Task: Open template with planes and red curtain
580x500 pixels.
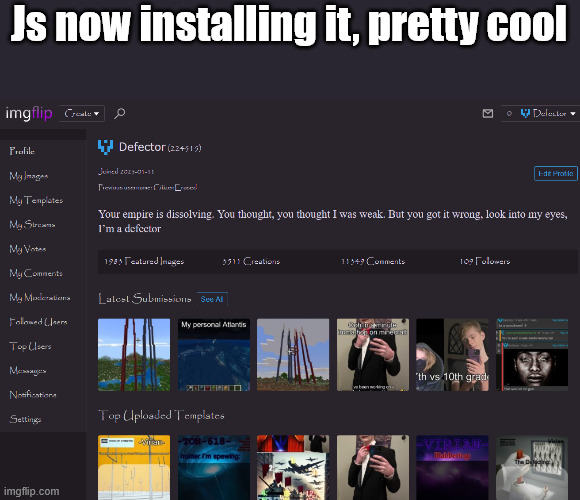Action: coord(293,467)
